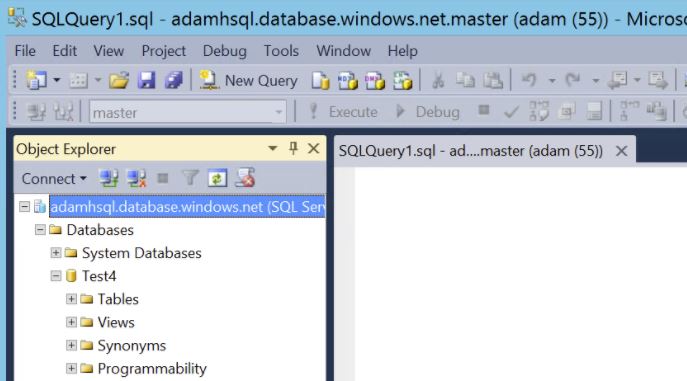Click the Activity Monitor icon in Object Explorer

245,178
